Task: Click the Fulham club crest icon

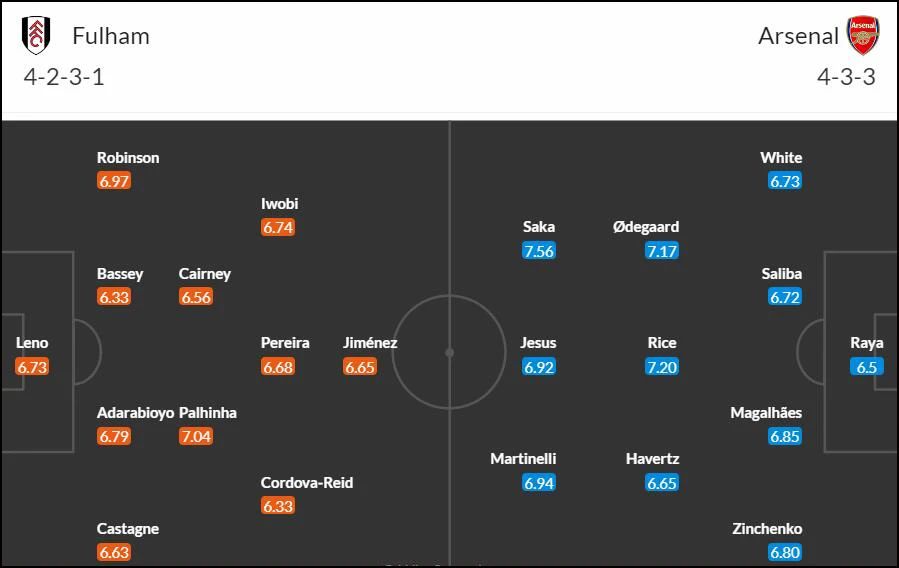Action: [36, 36]
